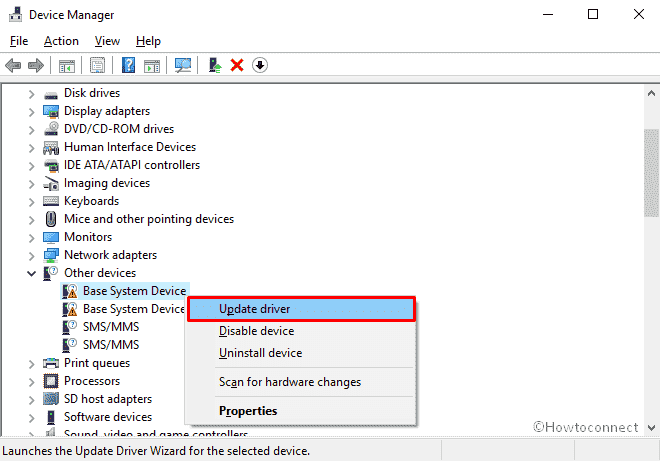Click the vertical scrollbar thumb
This screenshot has height=461, width=660.
coord(651,170)
